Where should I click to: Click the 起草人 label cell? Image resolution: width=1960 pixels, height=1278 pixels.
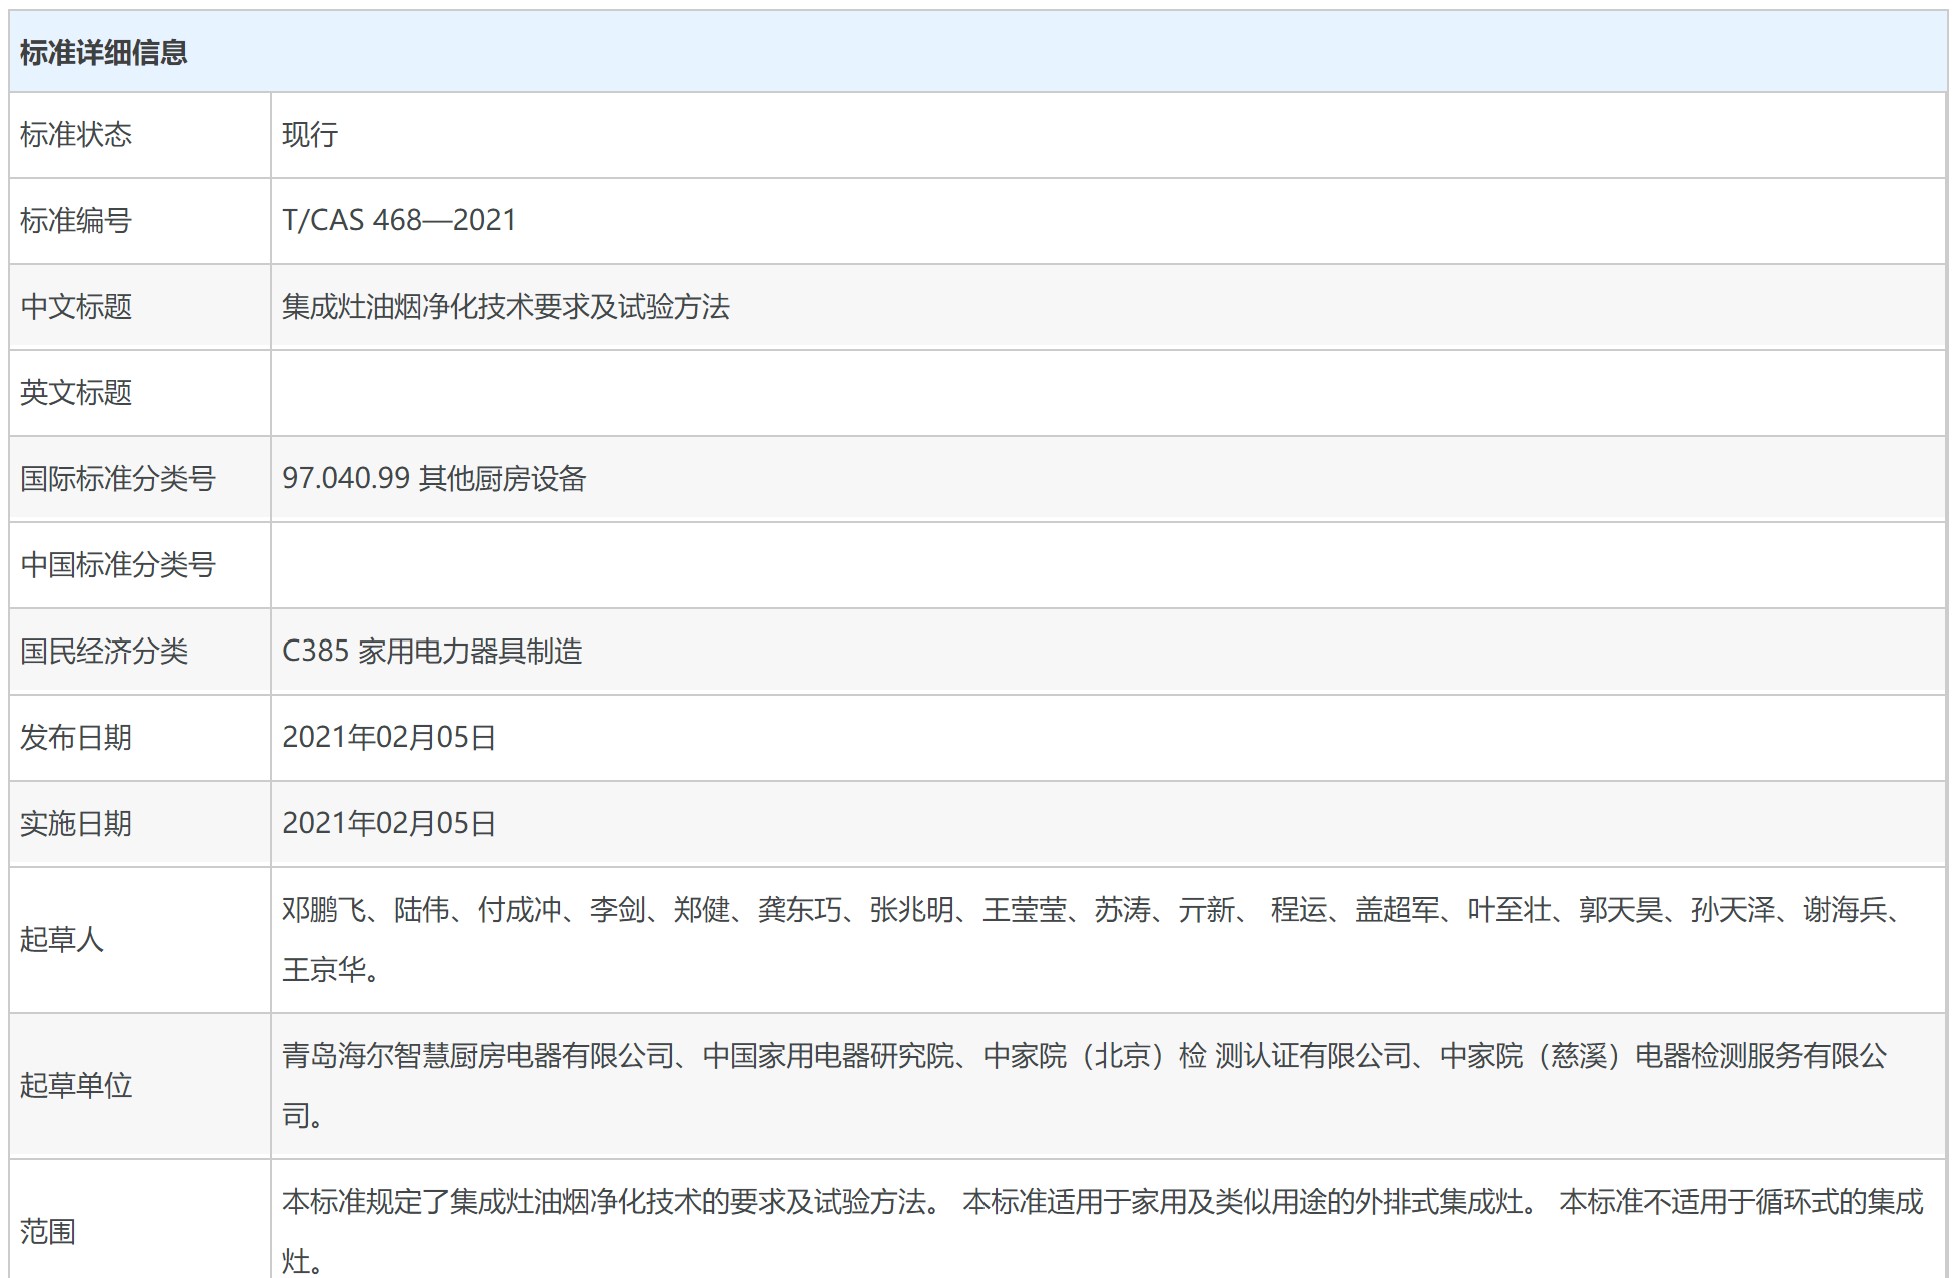[62, 940]
